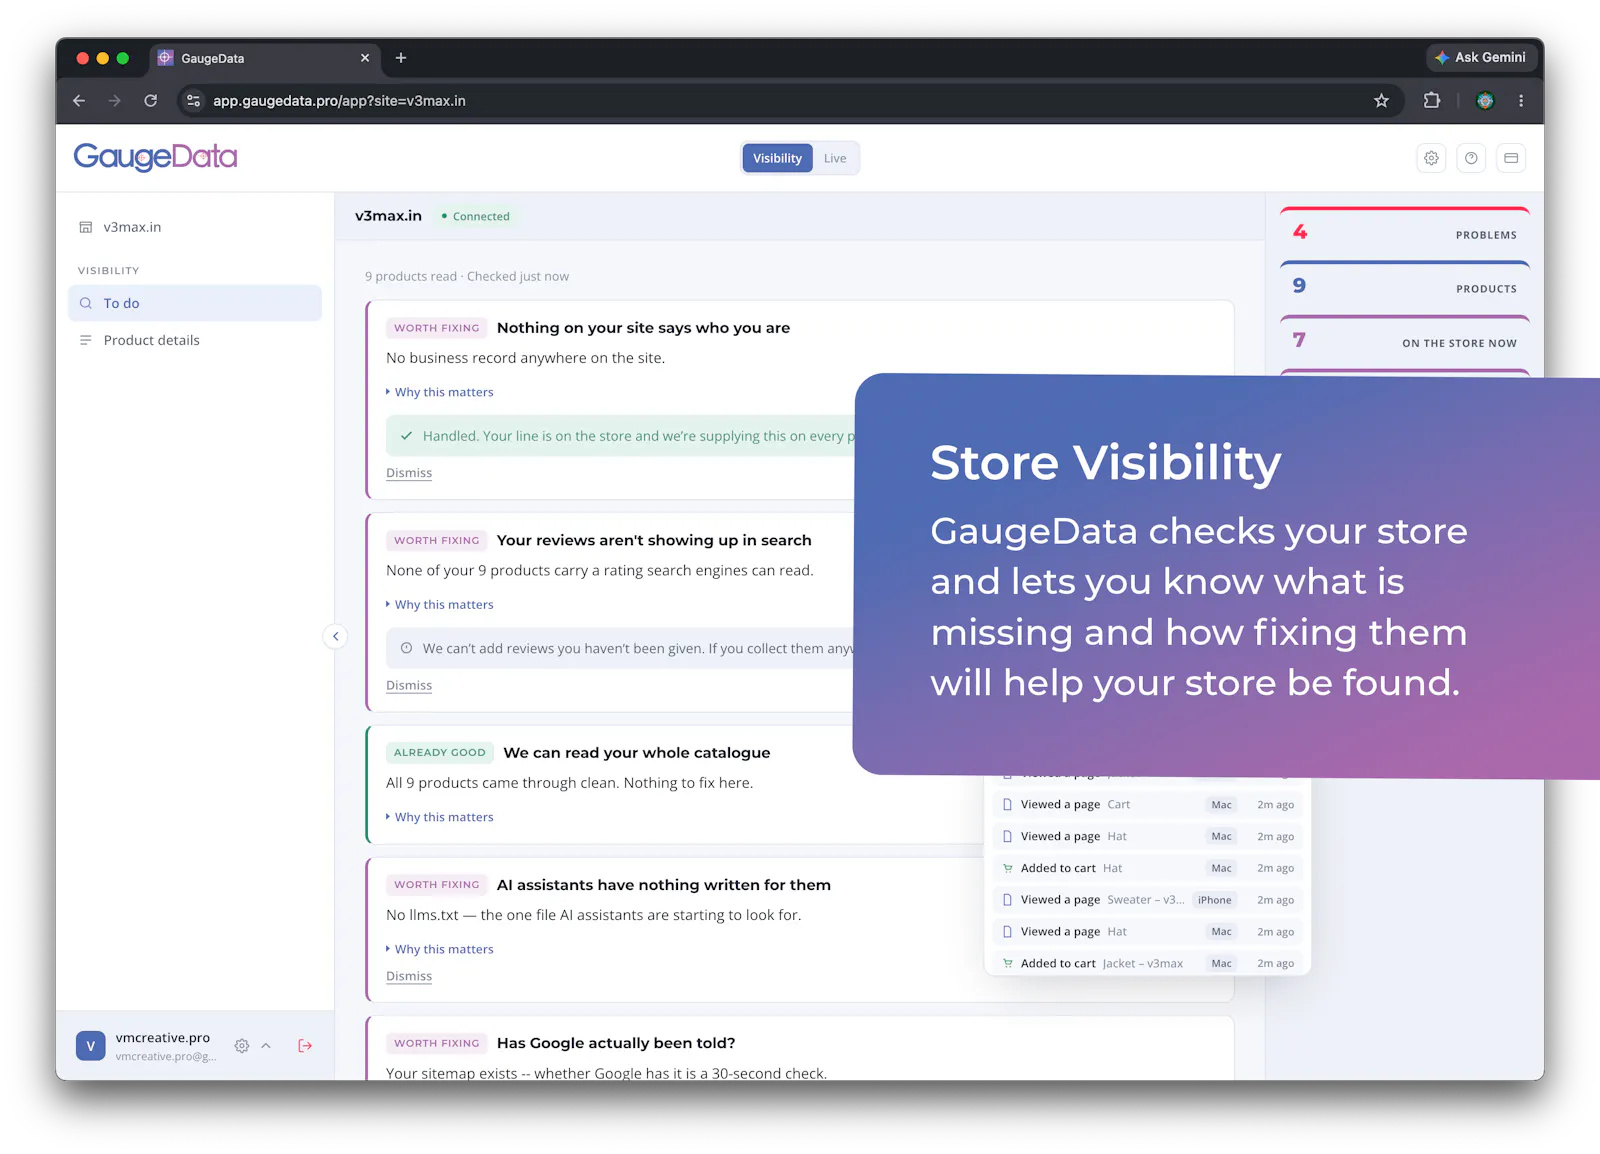Screen dimensions: 1600x1154
Task: Click the log out icon in sidebar footer
Action: (x=305, y=1046)
